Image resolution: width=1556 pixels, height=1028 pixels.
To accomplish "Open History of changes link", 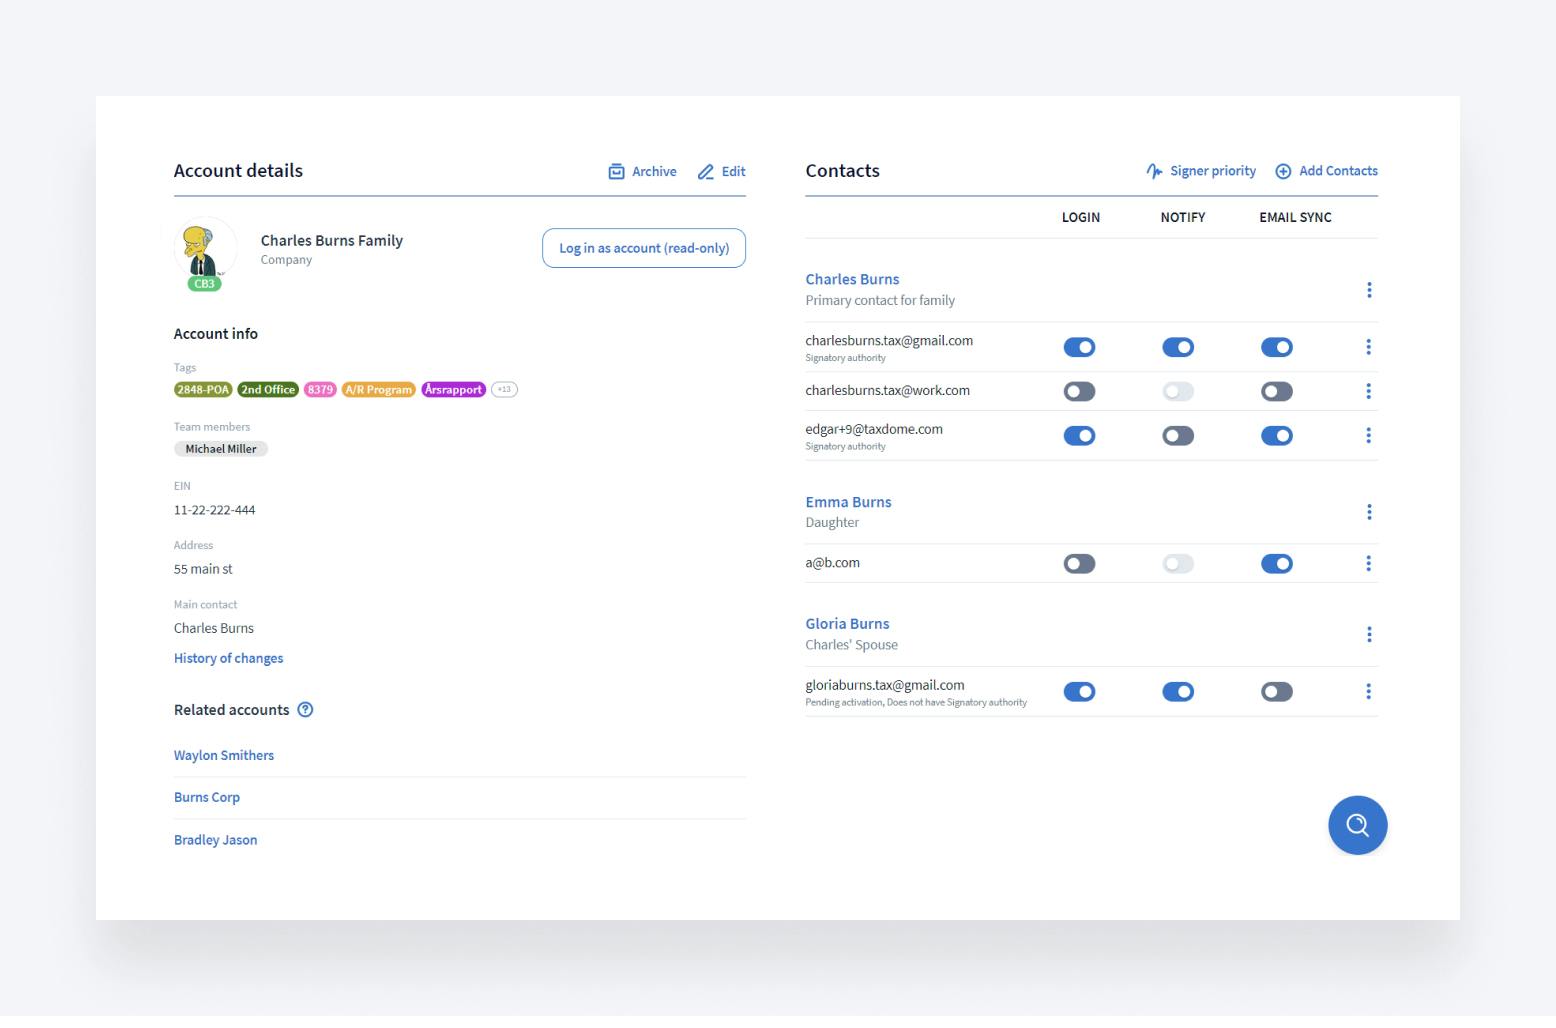I will [228, 658].
